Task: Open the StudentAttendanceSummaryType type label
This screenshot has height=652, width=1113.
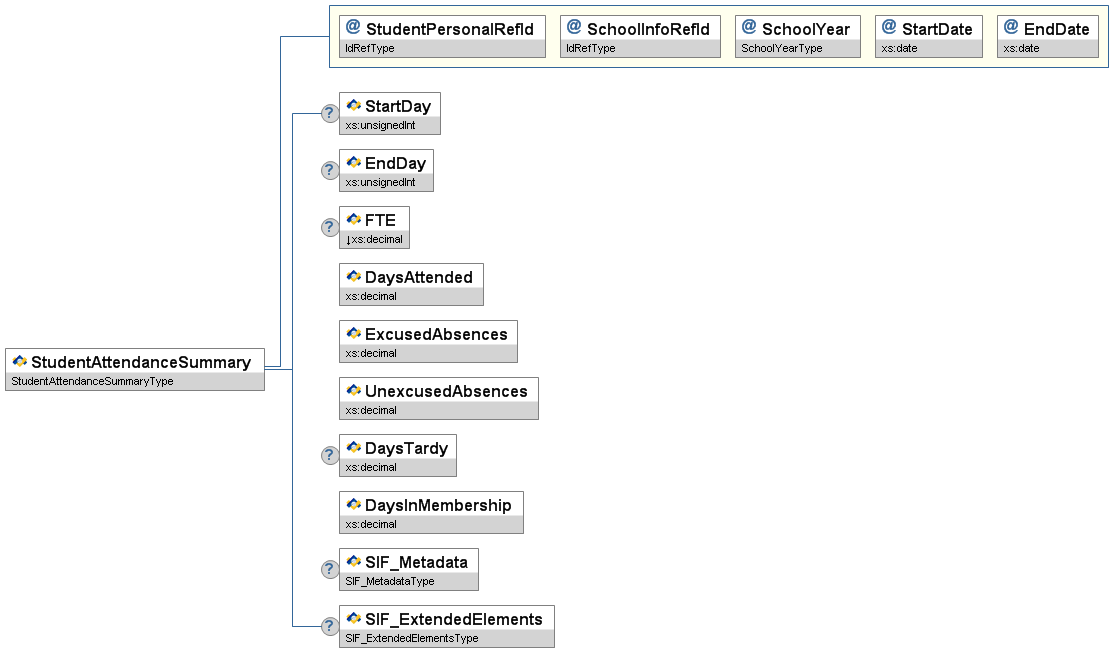Action: coord(92,381)
